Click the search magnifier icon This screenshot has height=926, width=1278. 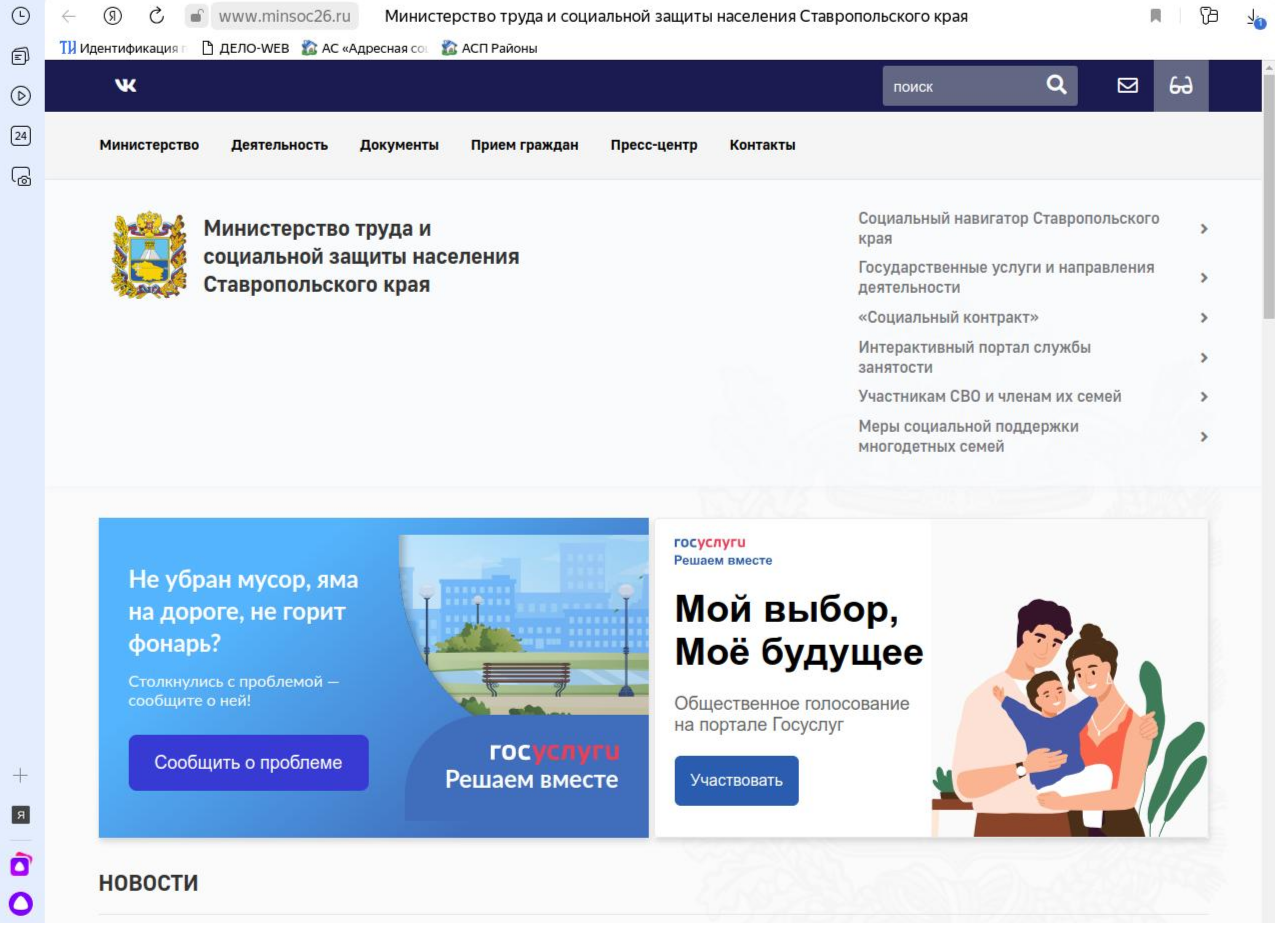pyautogui.click(x=1055, y=87)
